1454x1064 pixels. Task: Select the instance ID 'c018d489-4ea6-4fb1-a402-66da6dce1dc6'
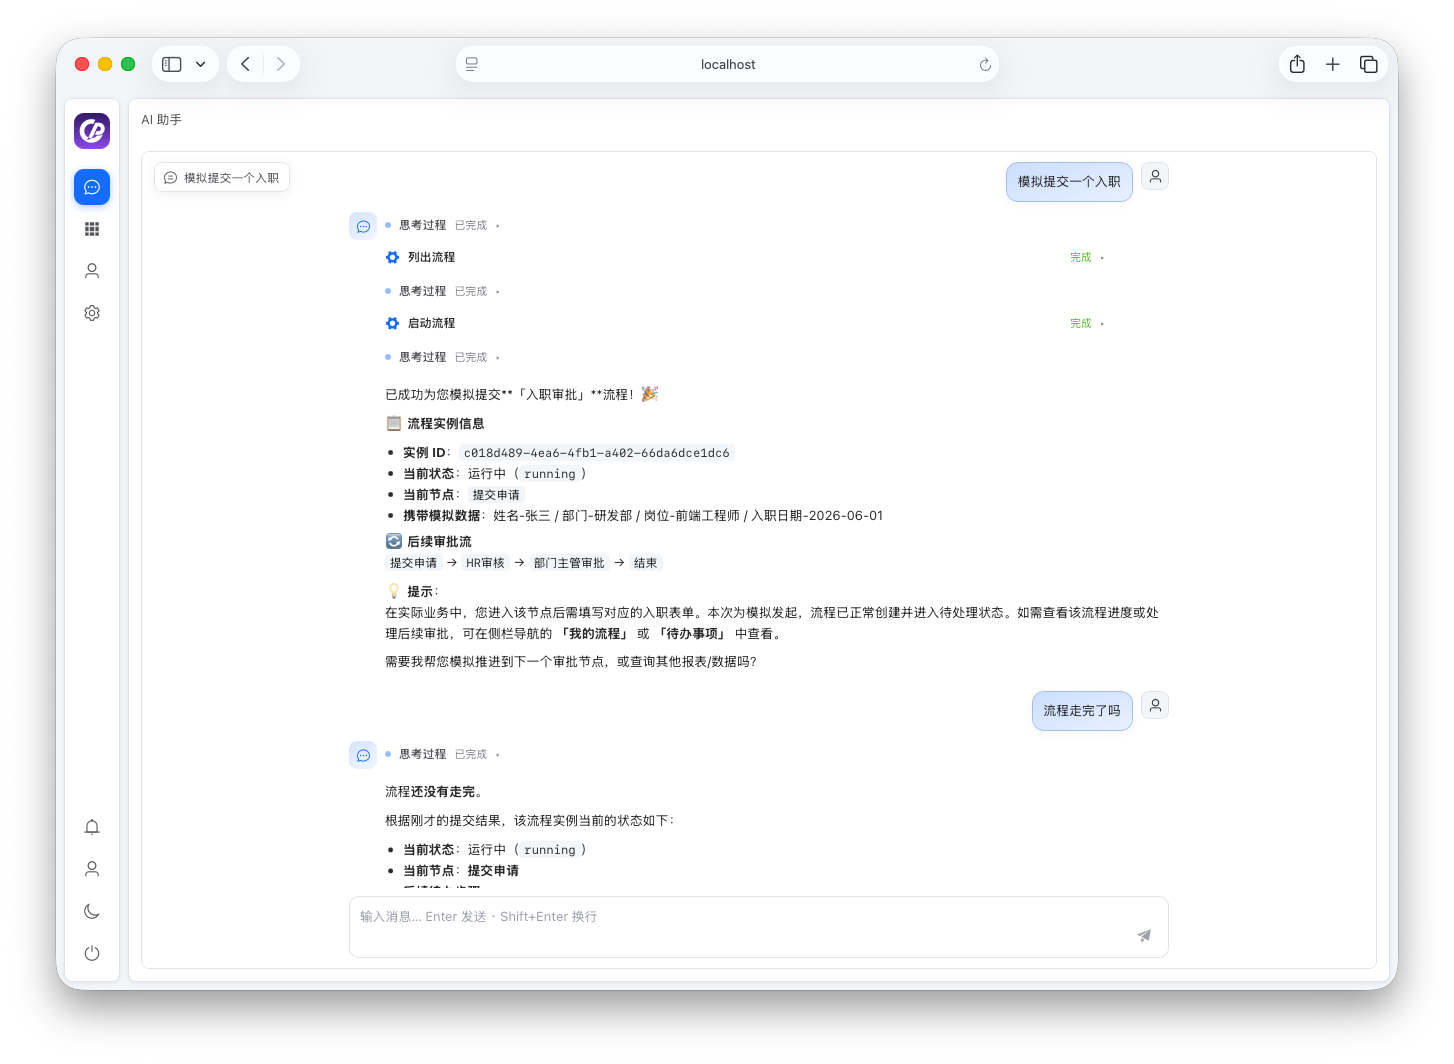coord(597,453)
